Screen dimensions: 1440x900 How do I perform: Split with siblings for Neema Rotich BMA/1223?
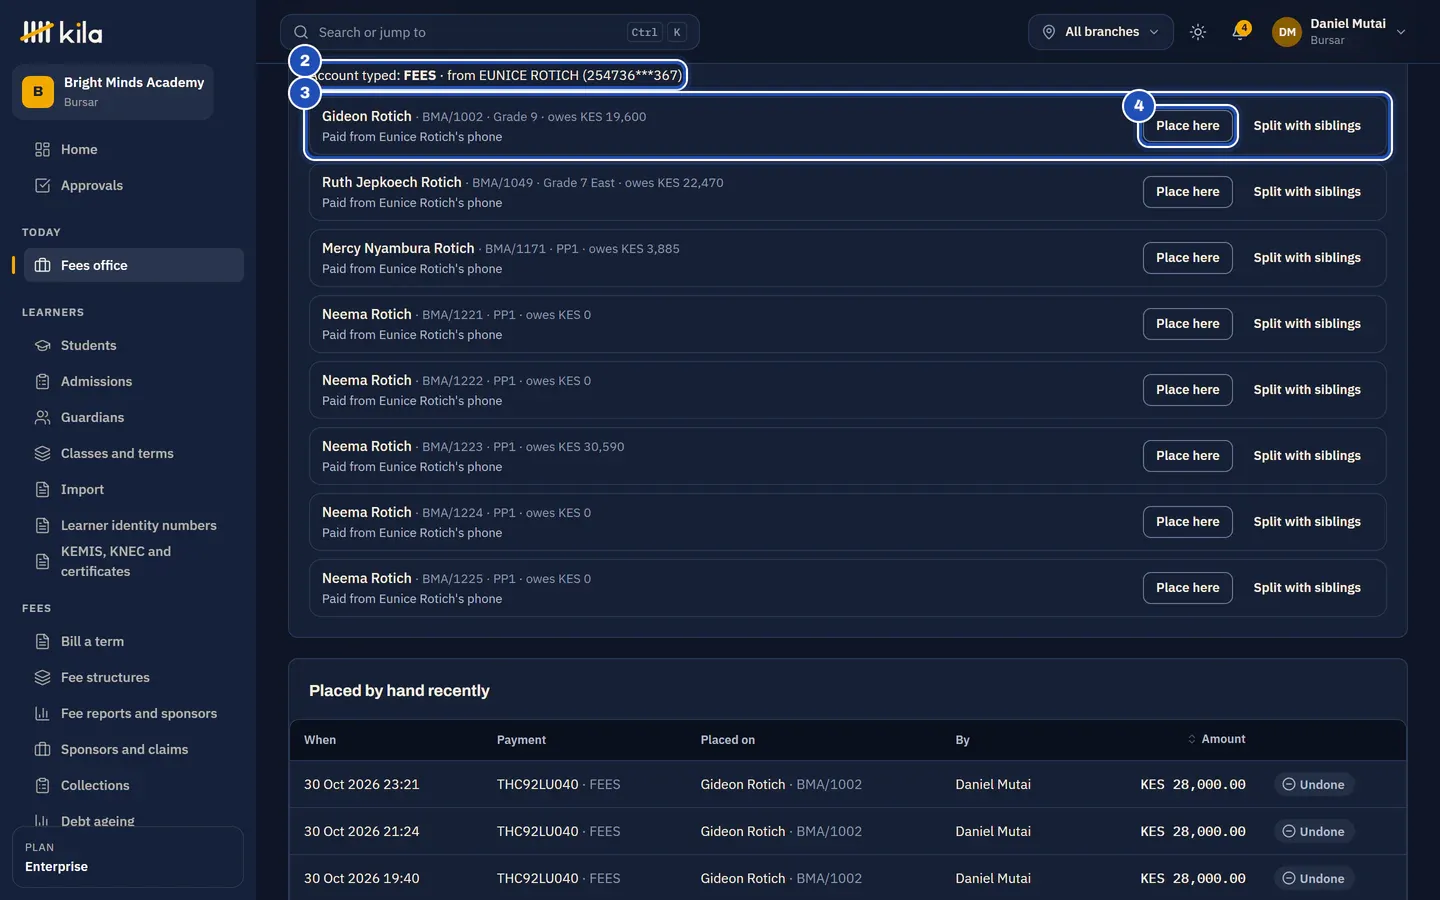pyautogui.click(x=1307, y=456)
